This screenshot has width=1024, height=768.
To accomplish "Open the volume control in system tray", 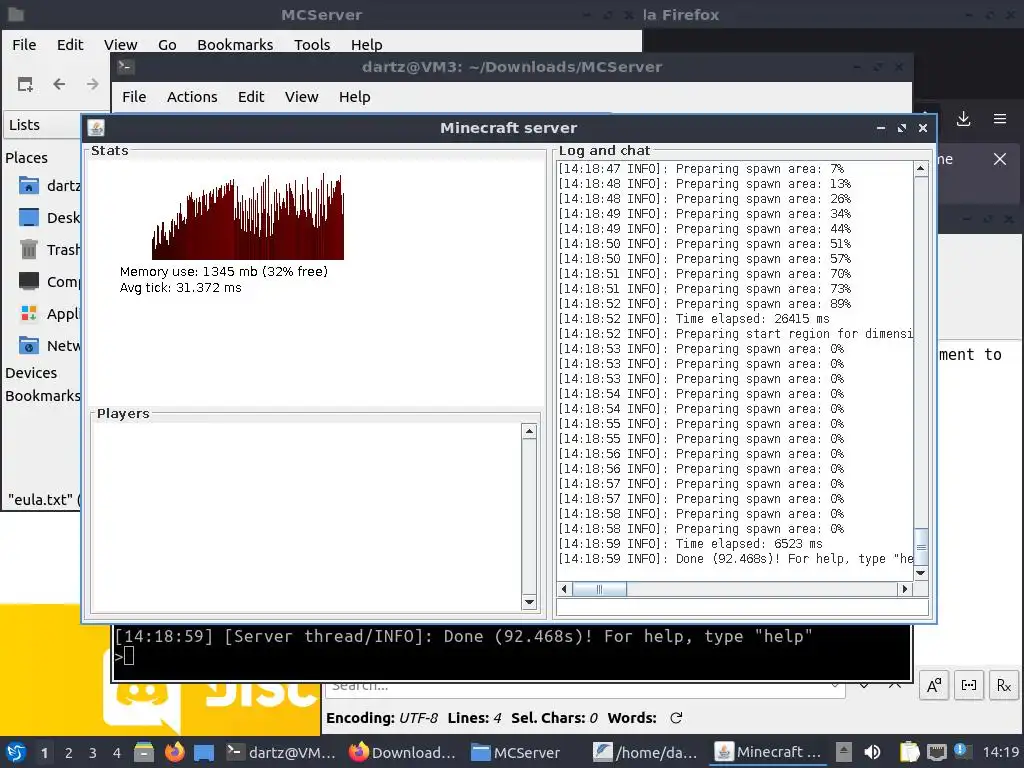I will pyautogui.click(x=872, y=752).
